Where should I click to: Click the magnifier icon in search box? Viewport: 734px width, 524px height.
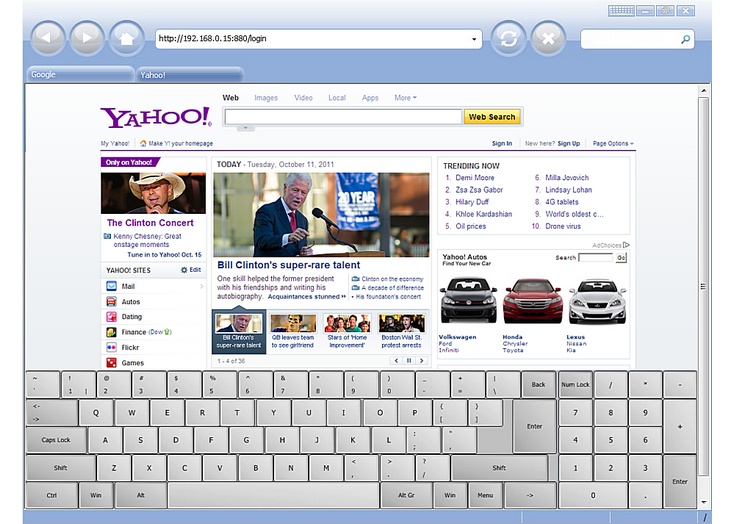[x=685, y=39]
